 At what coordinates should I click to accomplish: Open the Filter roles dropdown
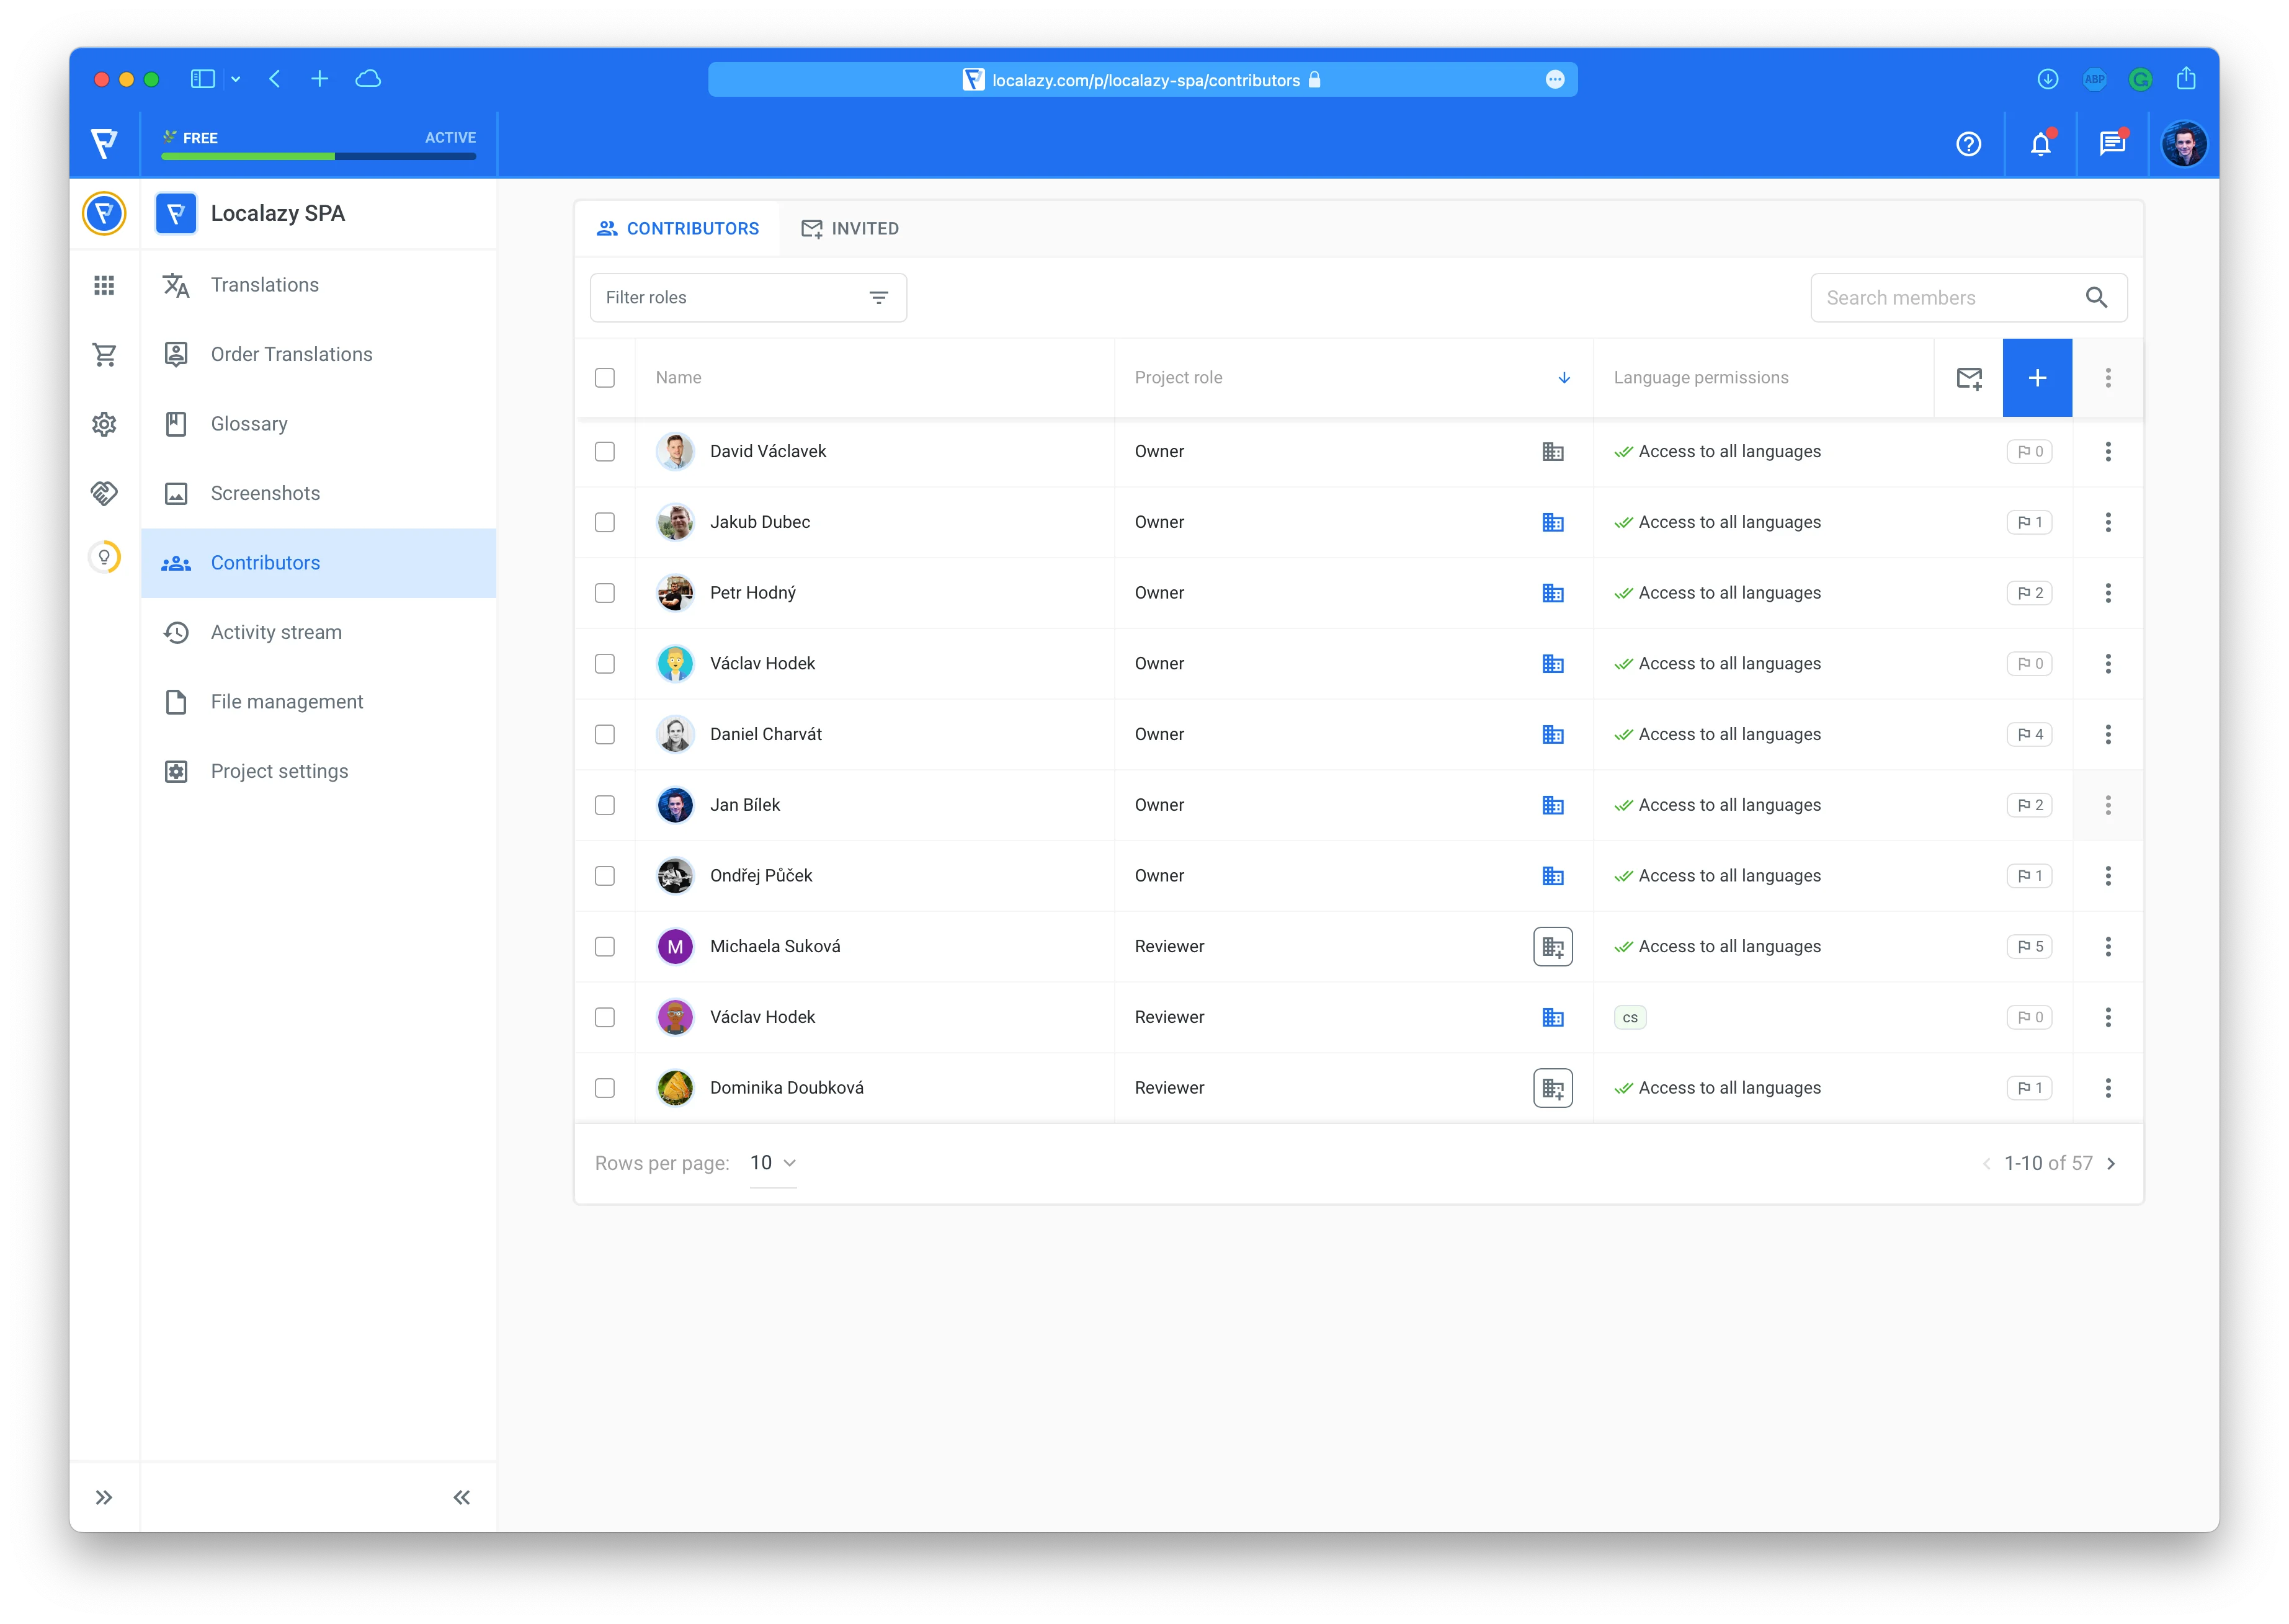pyautogui.click(x=748, y=298)
